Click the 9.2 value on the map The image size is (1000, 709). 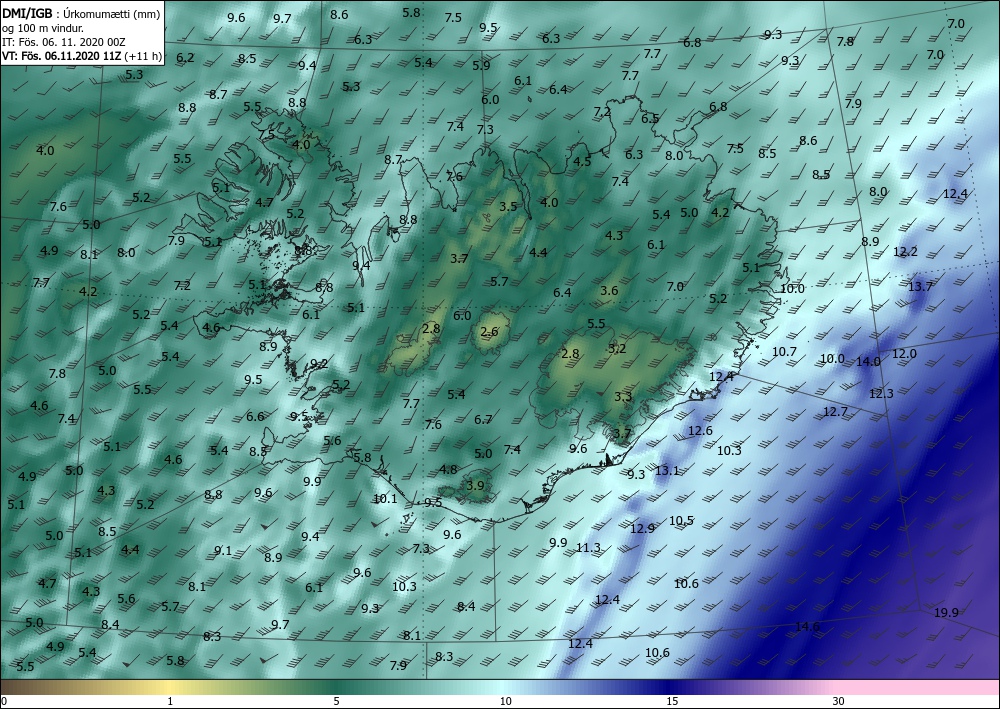pos(319,364)
